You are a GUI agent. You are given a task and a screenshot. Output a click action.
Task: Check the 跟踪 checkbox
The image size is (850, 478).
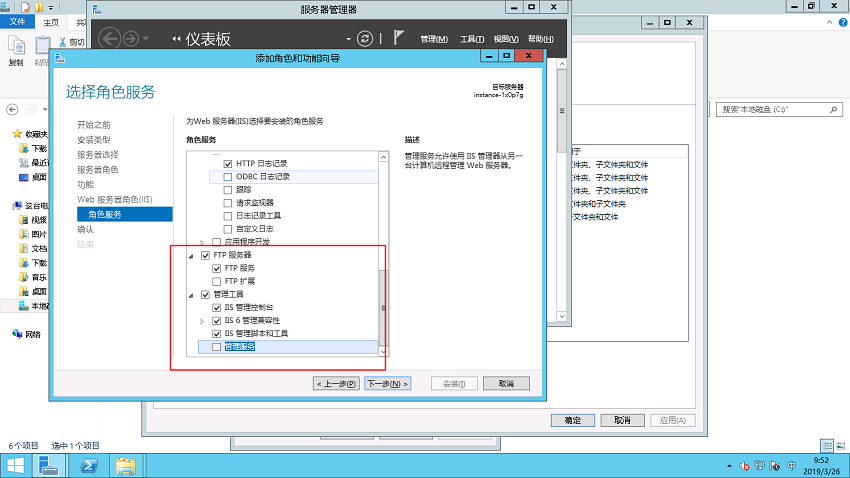click(228, 190)
